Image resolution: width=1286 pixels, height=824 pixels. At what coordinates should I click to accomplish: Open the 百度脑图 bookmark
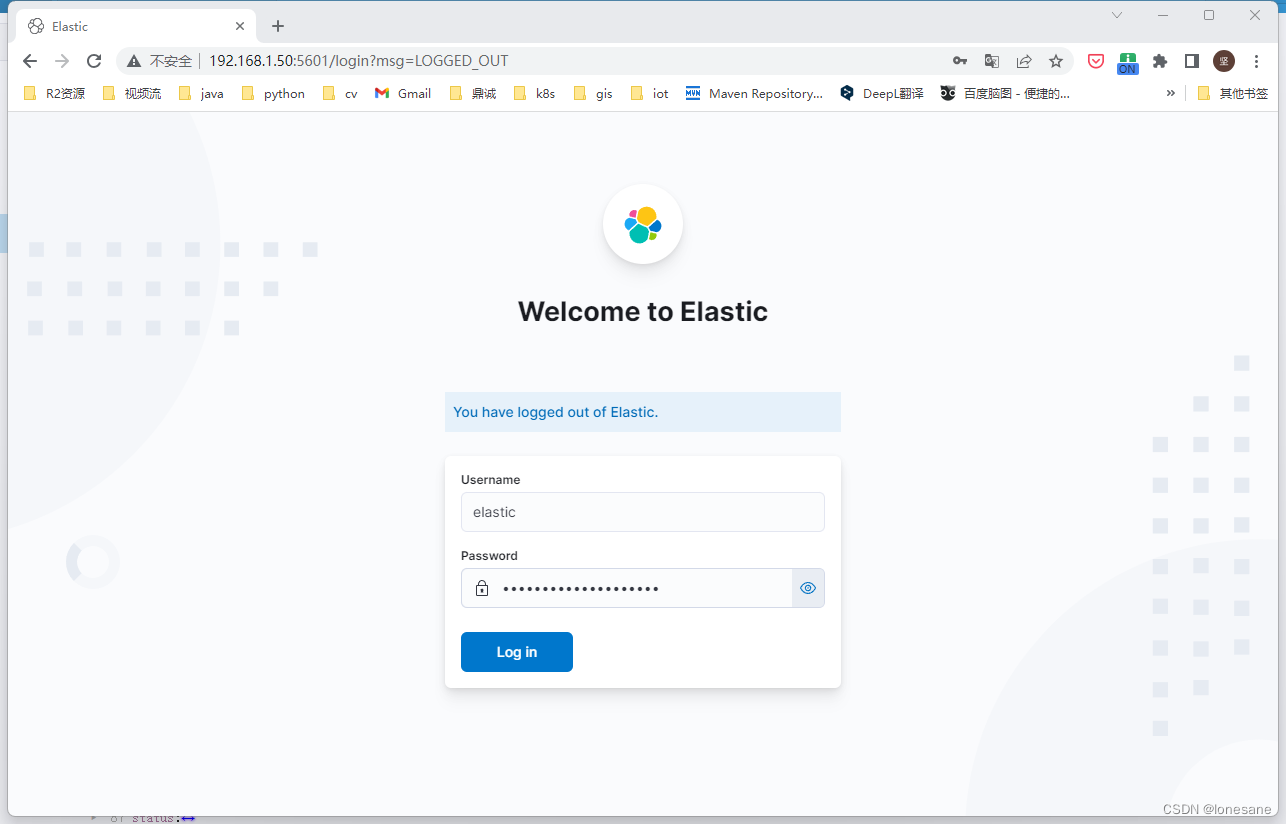click(1005, 93)
